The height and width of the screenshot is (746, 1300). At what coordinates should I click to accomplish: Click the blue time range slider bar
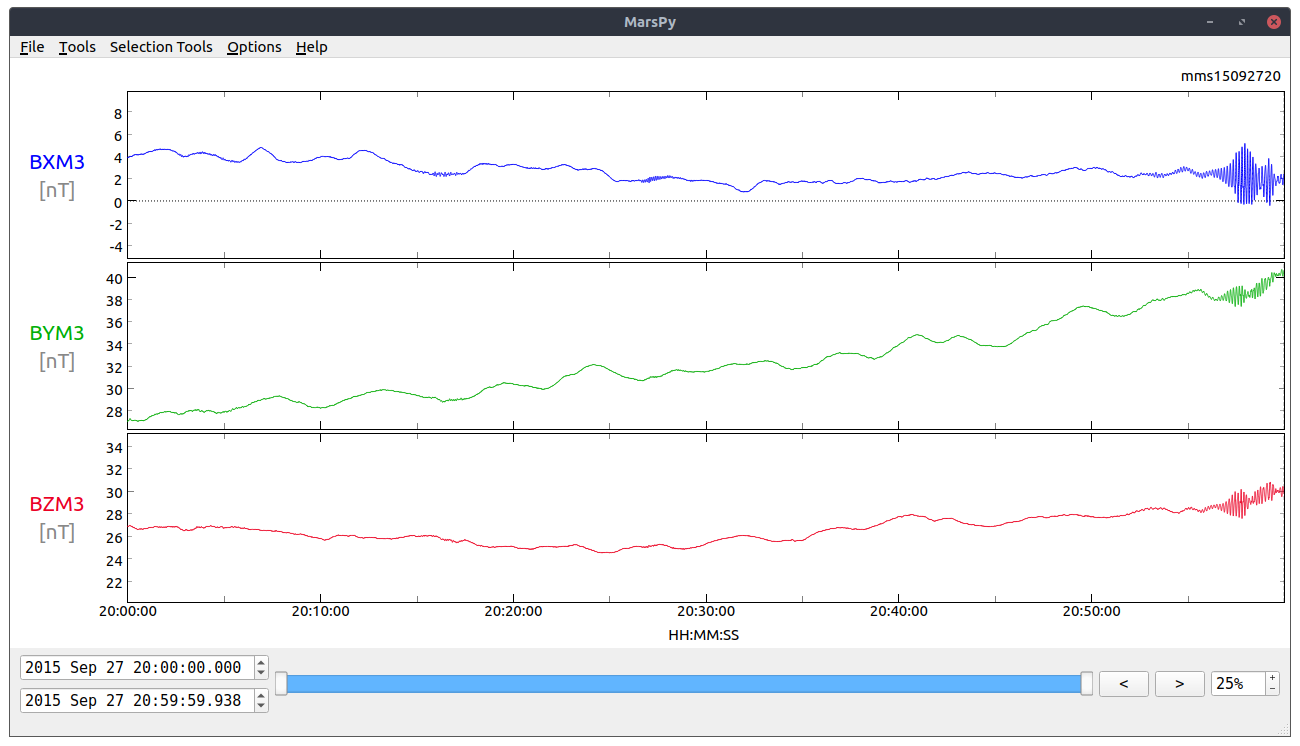684,684
